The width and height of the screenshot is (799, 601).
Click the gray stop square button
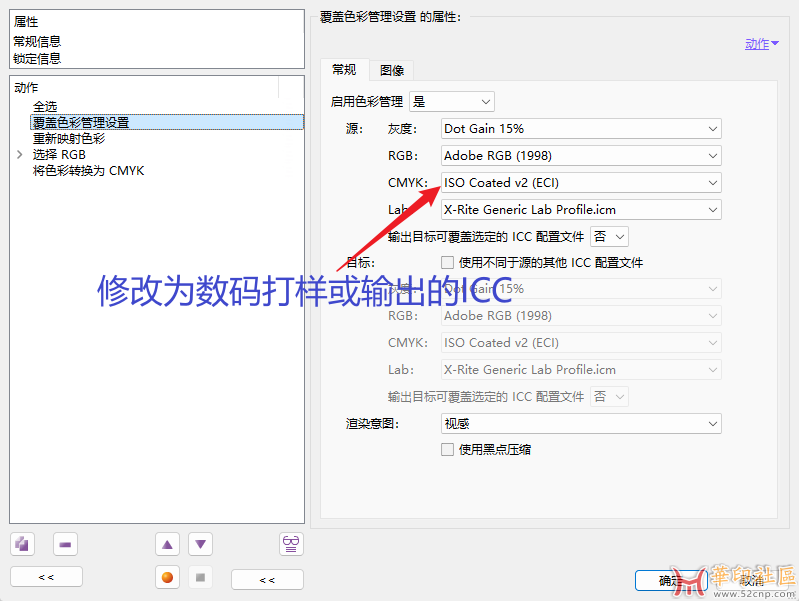[x=200, y=578]
